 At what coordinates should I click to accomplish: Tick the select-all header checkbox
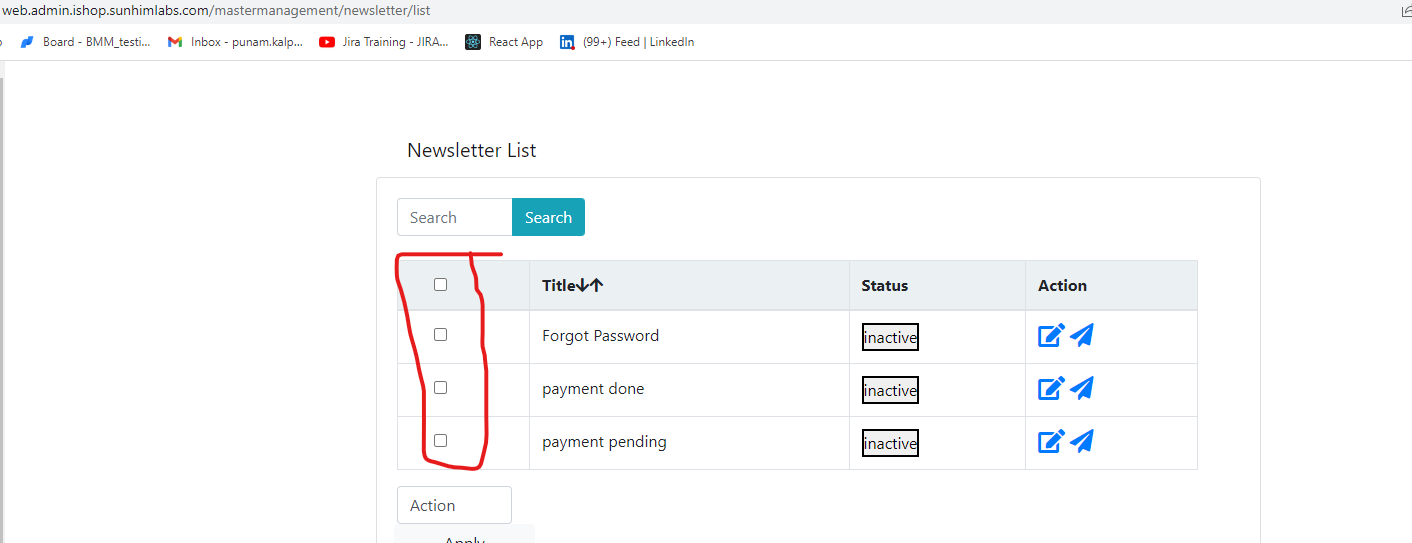(440, 285)
